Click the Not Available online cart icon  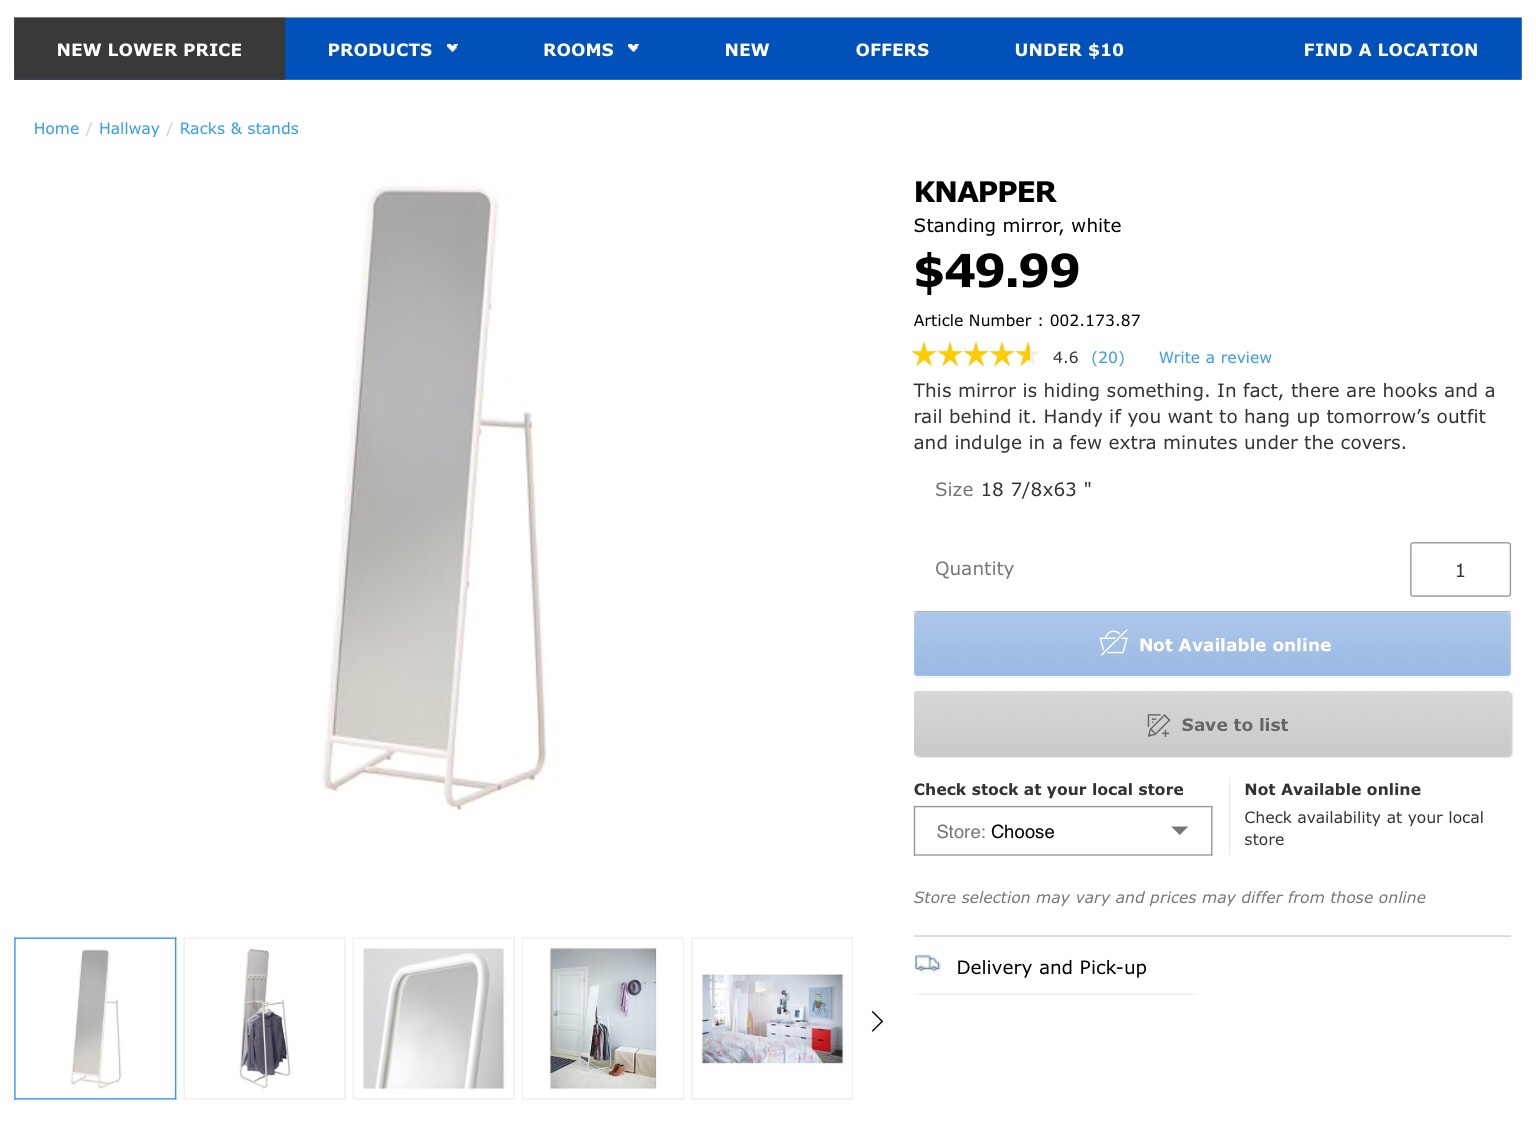1113,643
